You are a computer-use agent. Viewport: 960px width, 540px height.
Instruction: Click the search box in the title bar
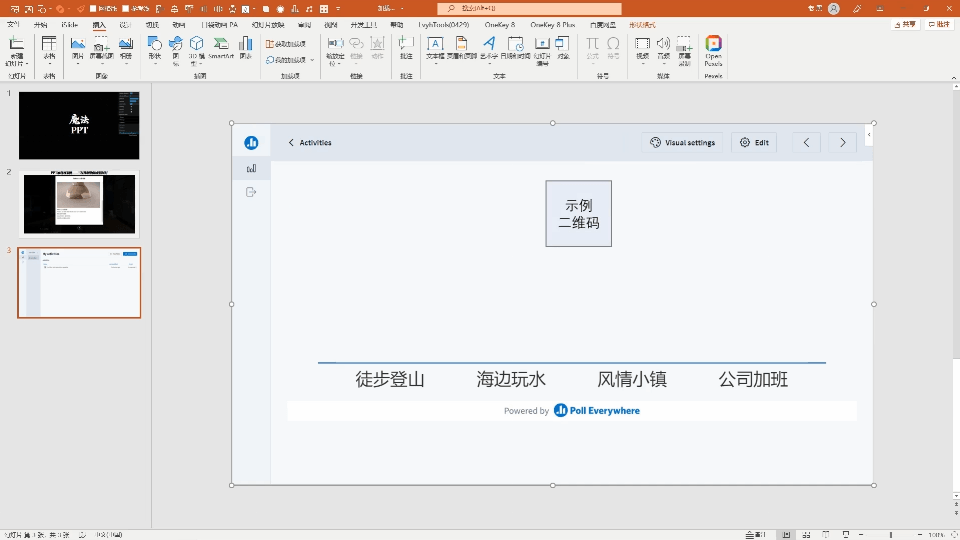[x=530, y=9]
